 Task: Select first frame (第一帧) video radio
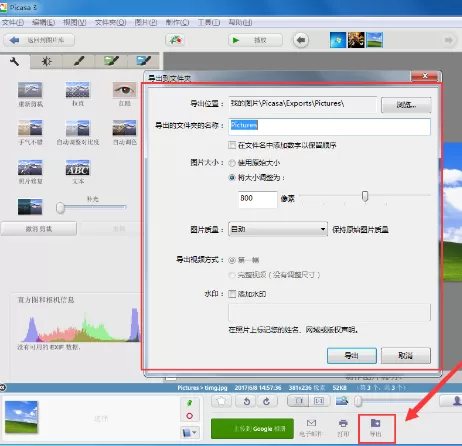click(232, 260)
